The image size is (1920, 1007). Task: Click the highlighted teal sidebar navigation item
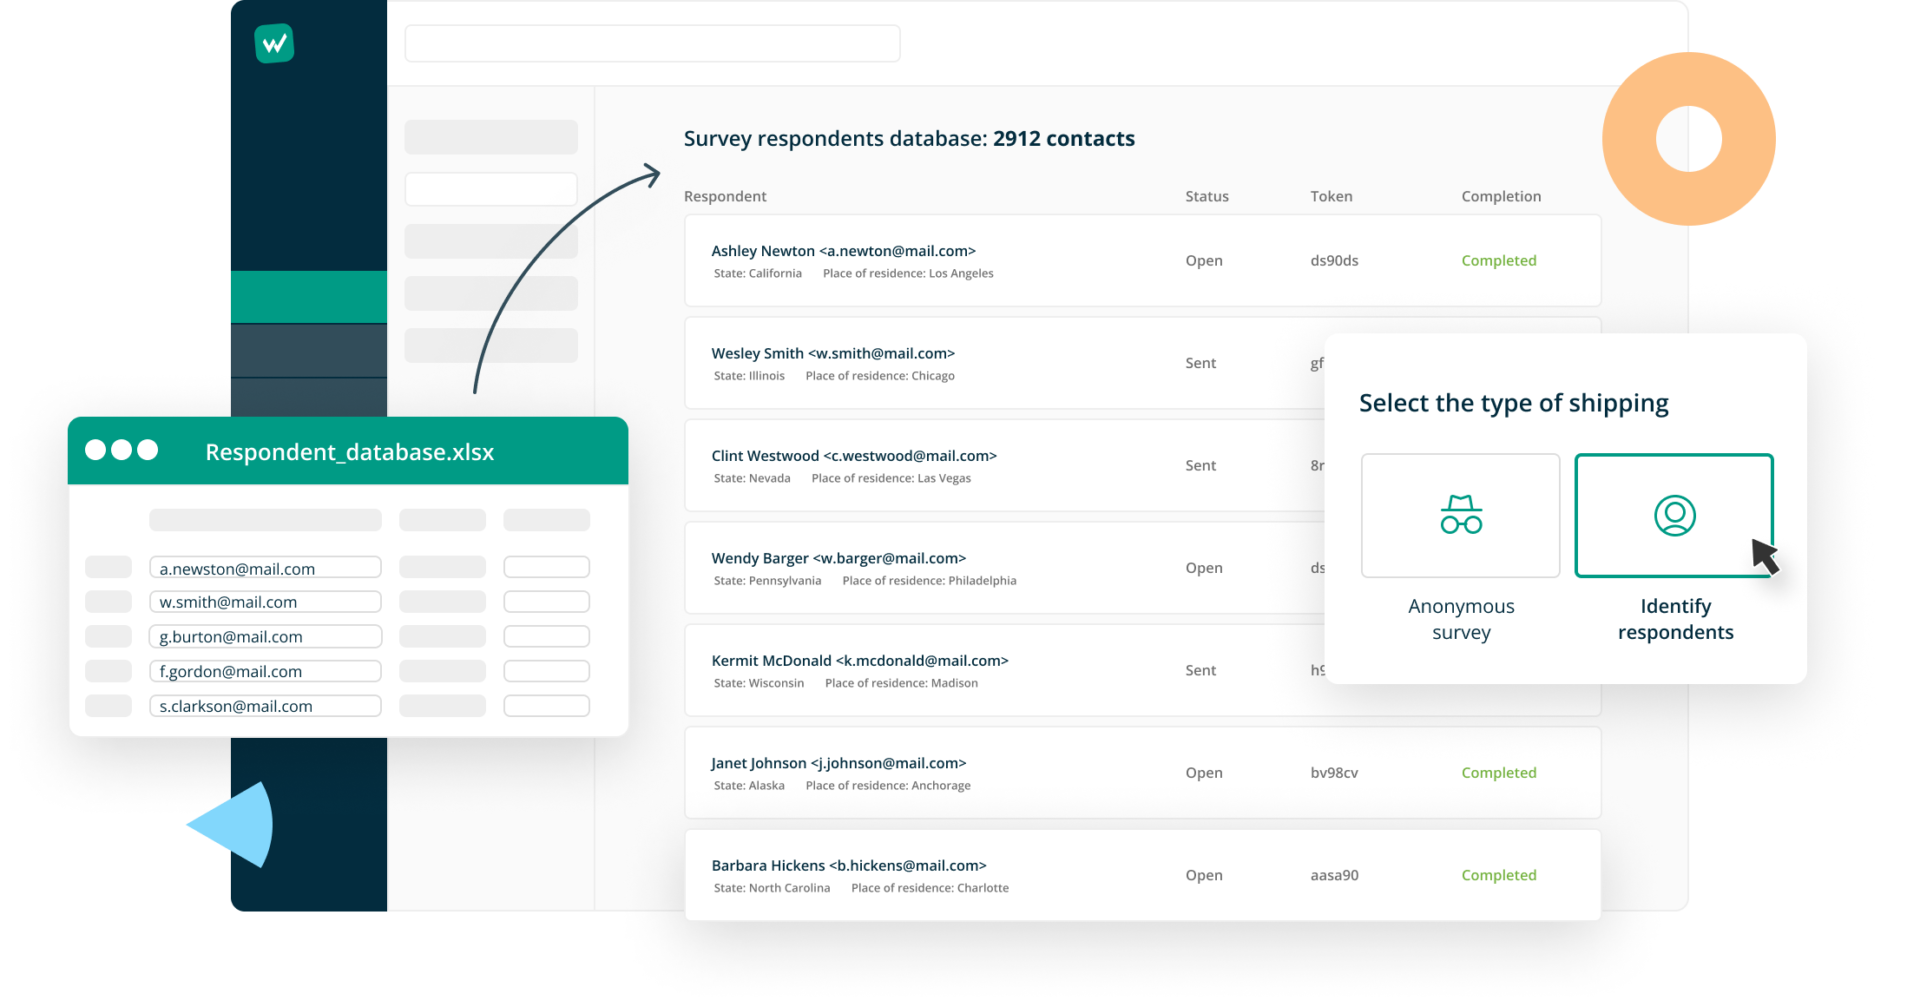tap(308, 296)
